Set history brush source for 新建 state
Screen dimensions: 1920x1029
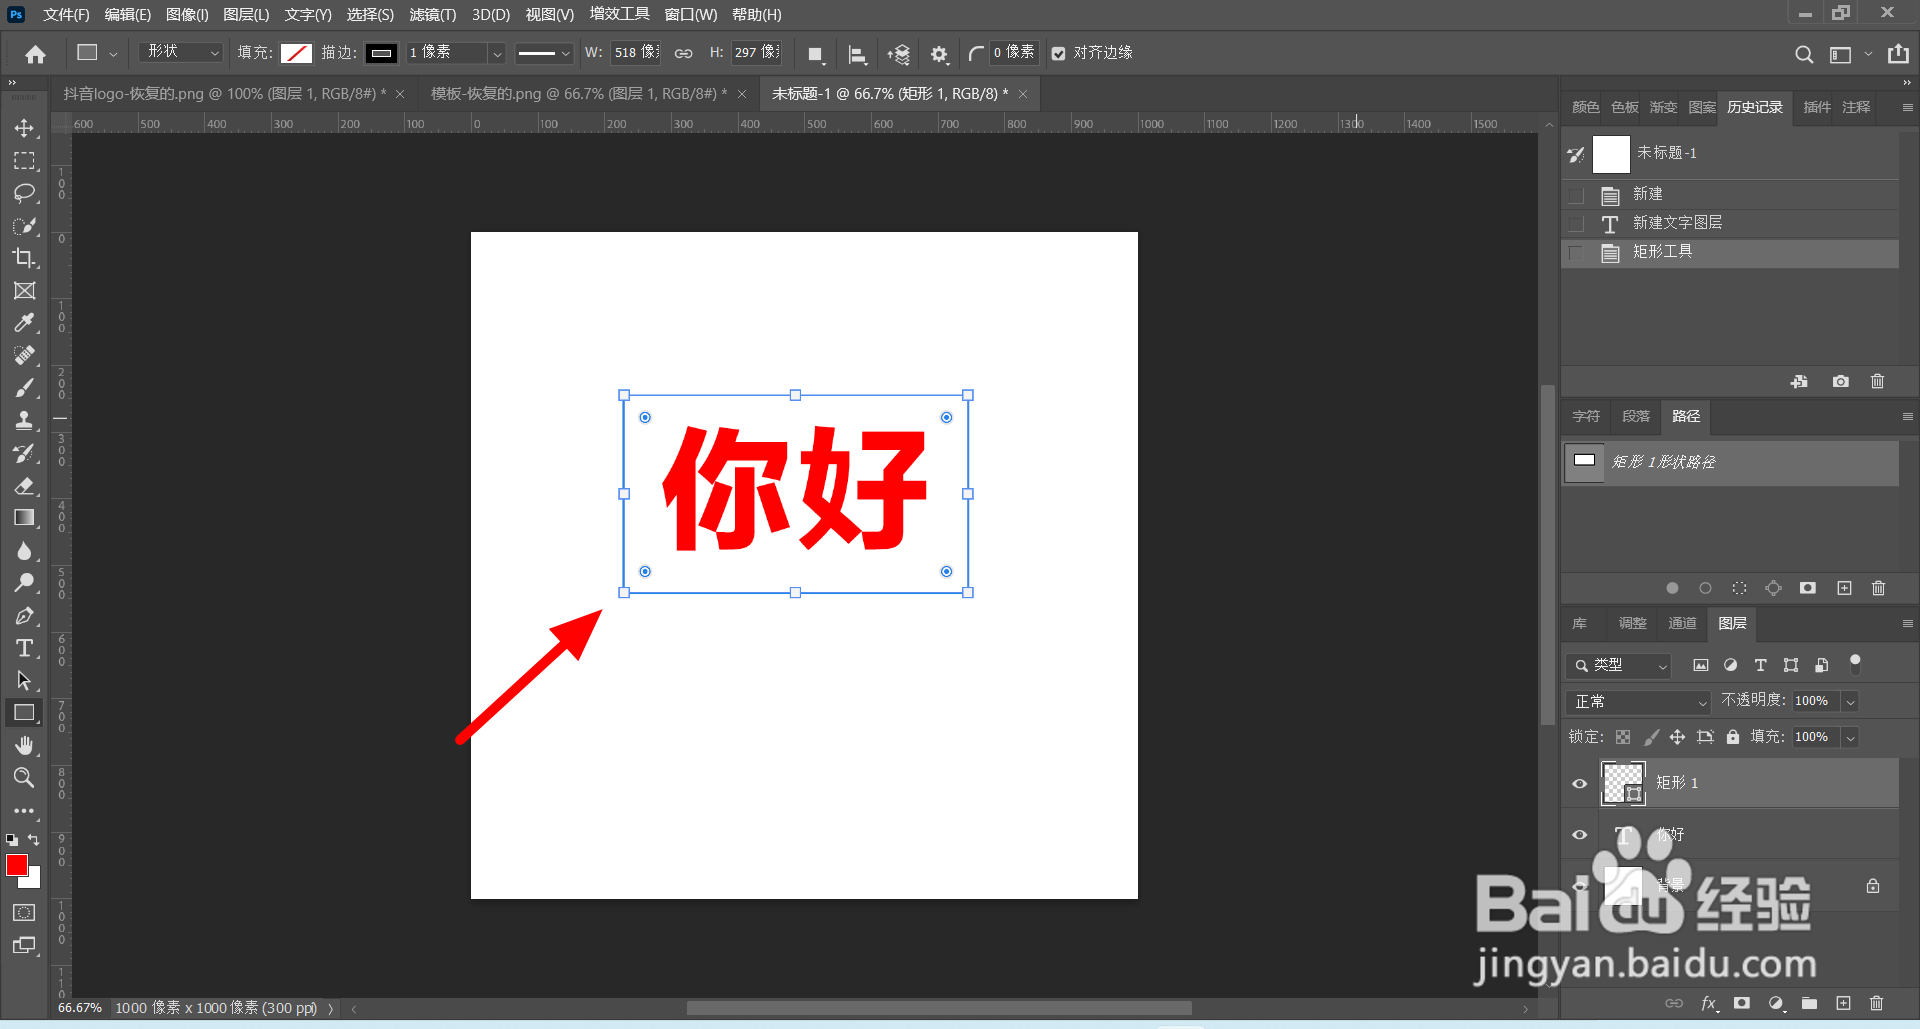pos(1577,195)
